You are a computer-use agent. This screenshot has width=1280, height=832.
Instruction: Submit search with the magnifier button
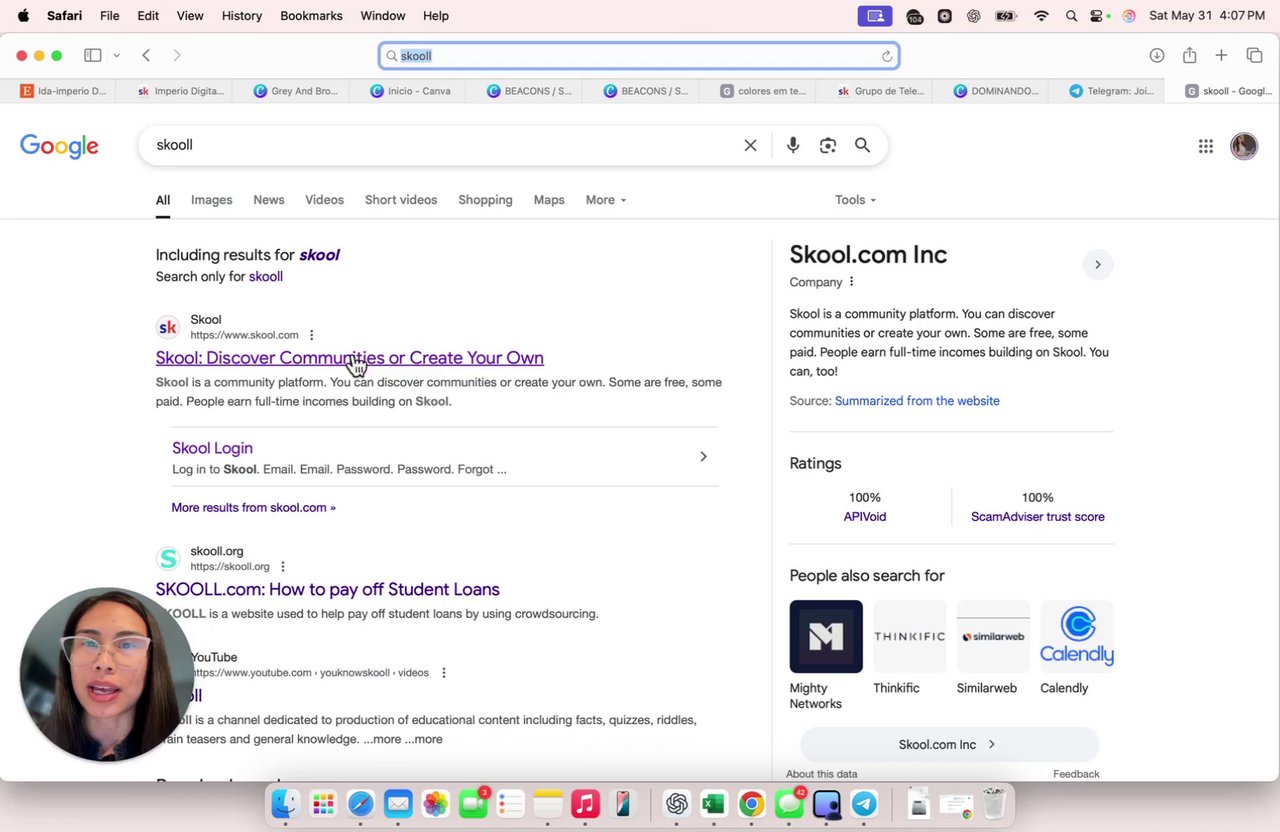862,146
